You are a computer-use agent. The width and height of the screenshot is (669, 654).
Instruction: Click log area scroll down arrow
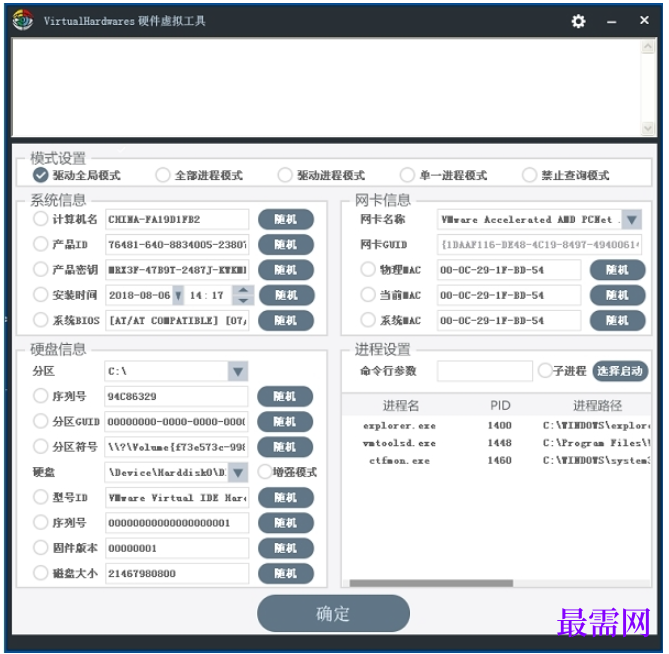[x=648, y=128]
